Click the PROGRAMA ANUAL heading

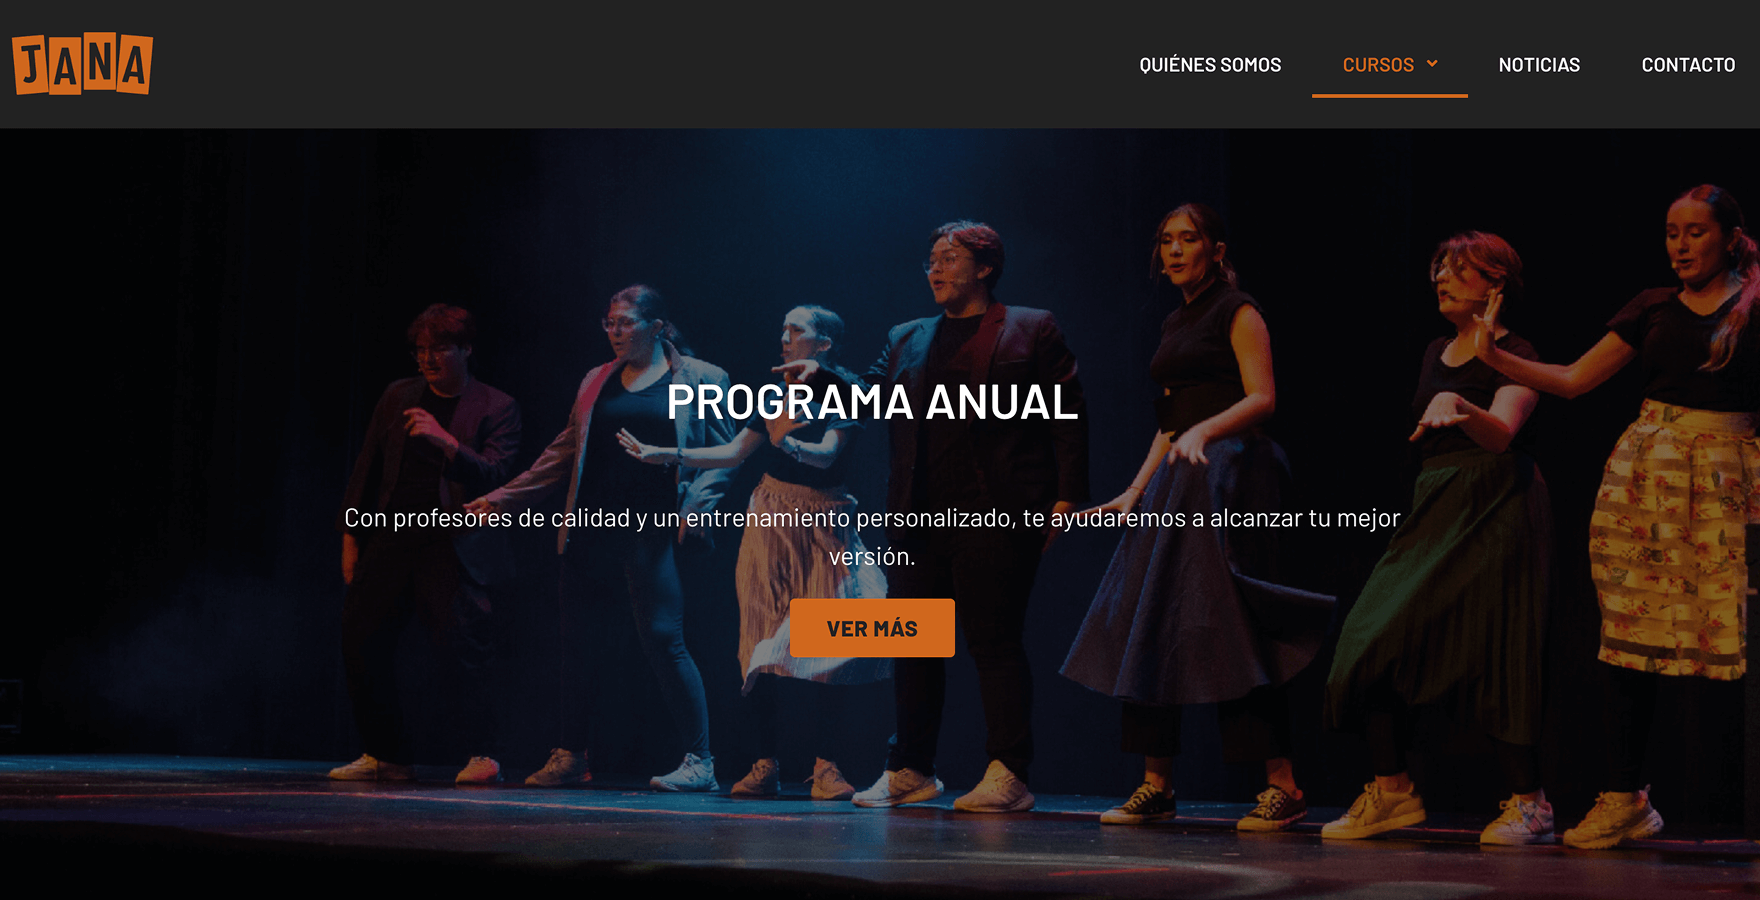coord(872,402)
